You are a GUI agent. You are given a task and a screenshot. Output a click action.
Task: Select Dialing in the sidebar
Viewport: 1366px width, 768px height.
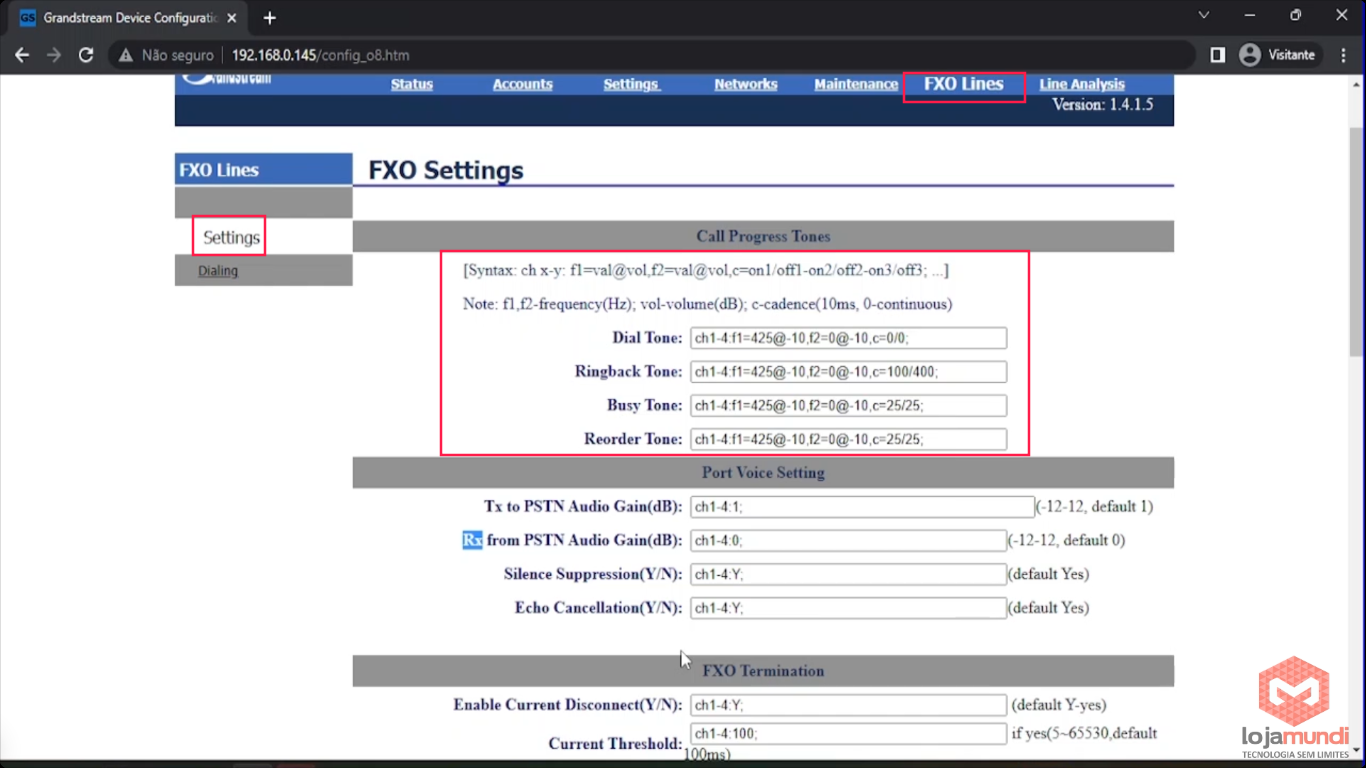click(x=218, y=271)
